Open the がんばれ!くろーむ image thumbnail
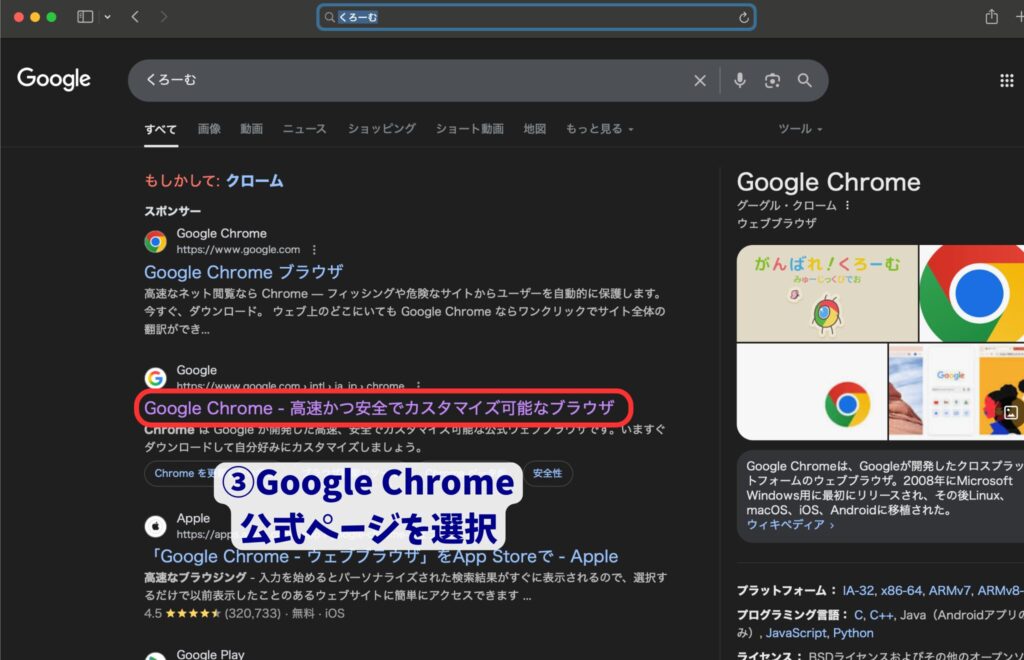Viewport: 1024px width, 660px height. coord(827,293)
